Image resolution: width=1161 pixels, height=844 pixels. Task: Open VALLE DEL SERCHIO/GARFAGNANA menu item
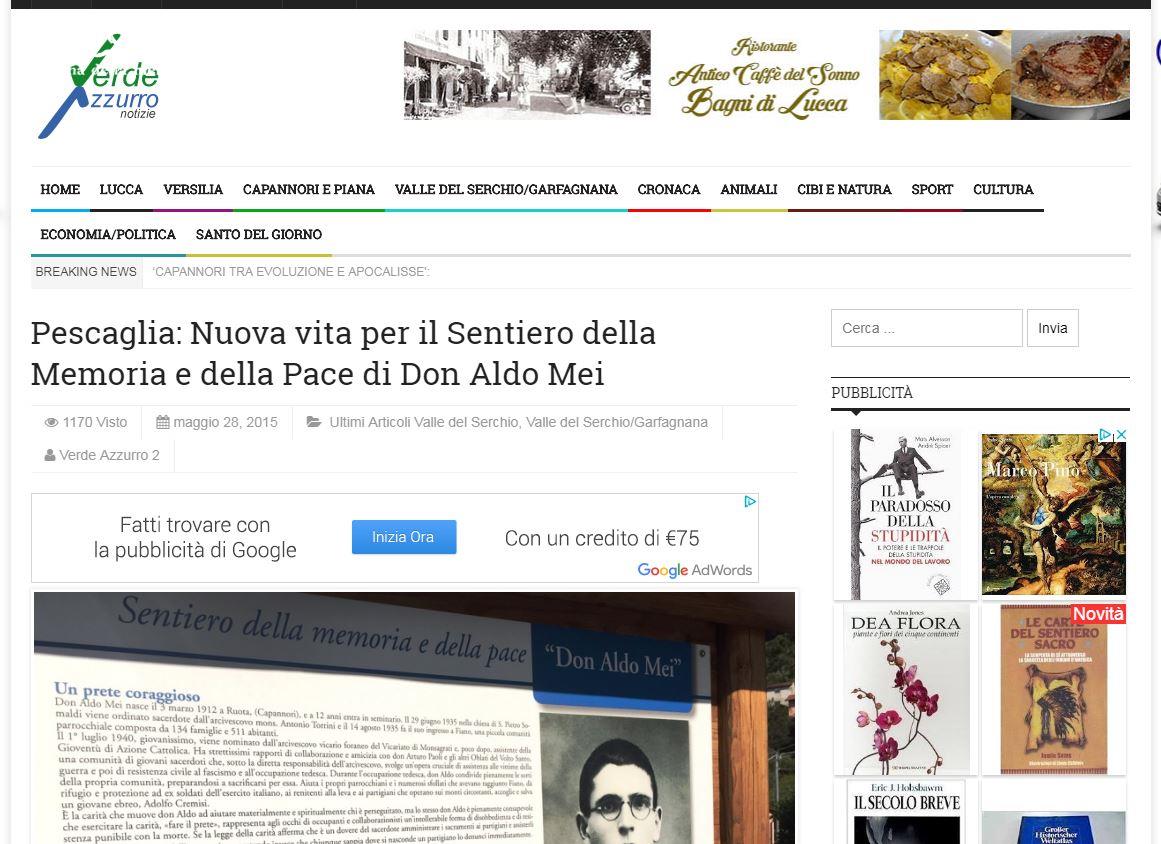tap(506, 190)
